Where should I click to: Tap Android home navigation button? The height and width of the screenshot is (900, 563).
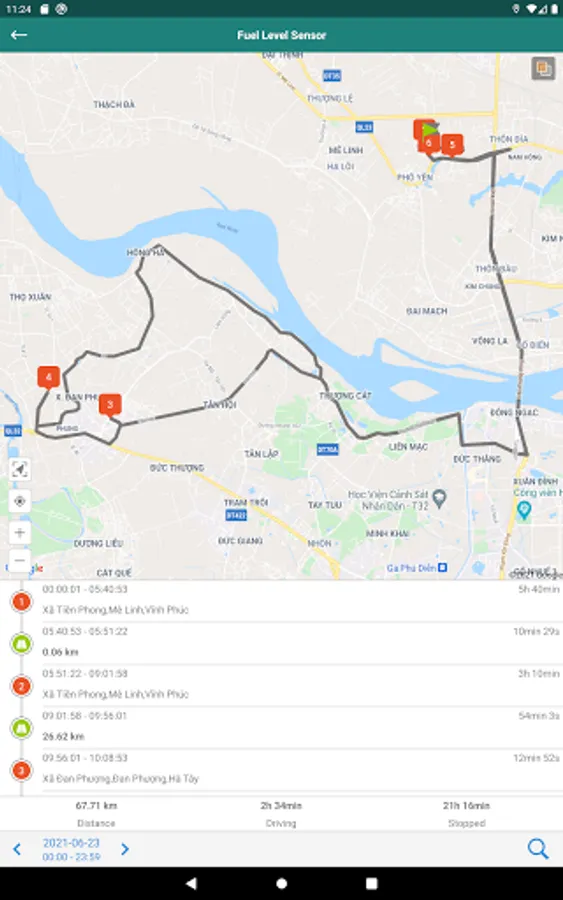pos(281,883)
